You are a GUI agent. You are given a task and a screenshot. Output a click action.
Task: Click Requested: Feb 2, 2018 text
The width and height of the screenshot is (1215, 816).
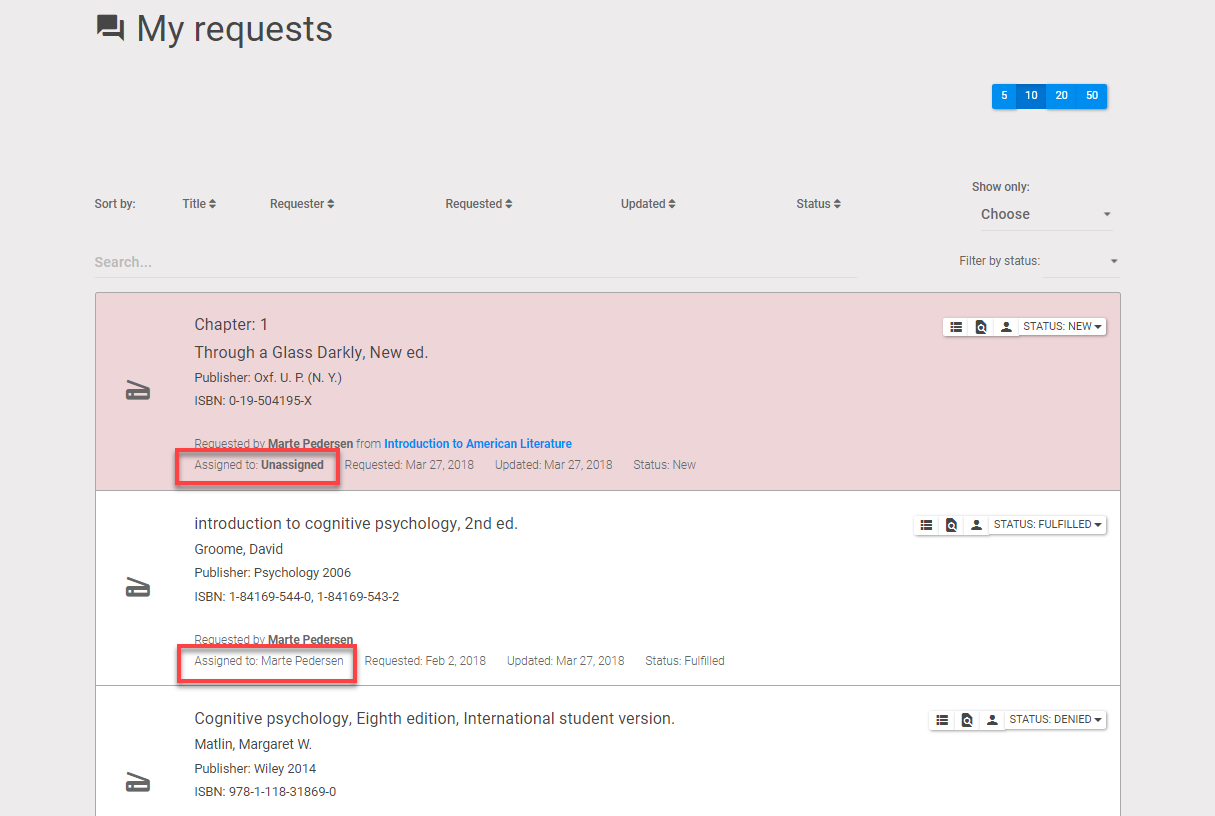tap(425, 661)
